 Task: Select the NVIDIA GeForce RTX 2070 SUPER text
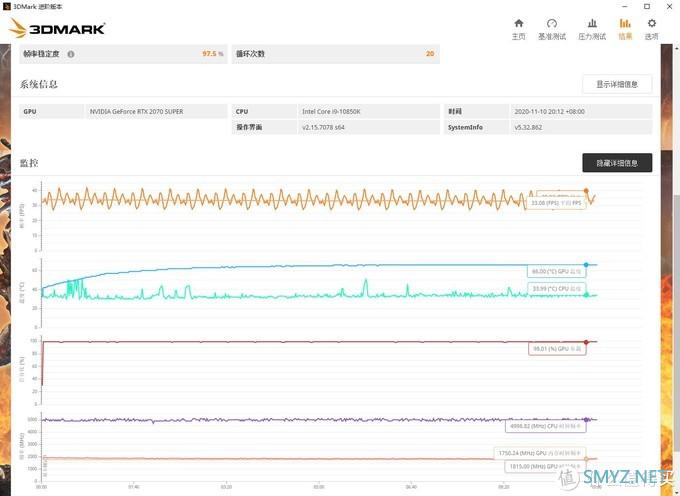pyautogui.click(x=136, y=111)
